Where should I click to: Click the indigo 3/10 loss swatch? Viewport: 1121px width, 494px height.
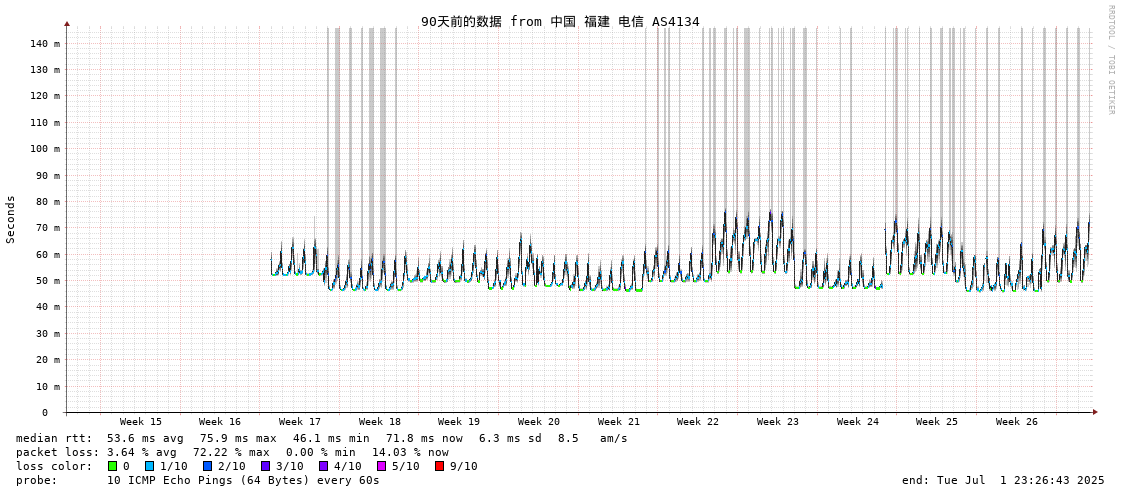coord(265,466)
